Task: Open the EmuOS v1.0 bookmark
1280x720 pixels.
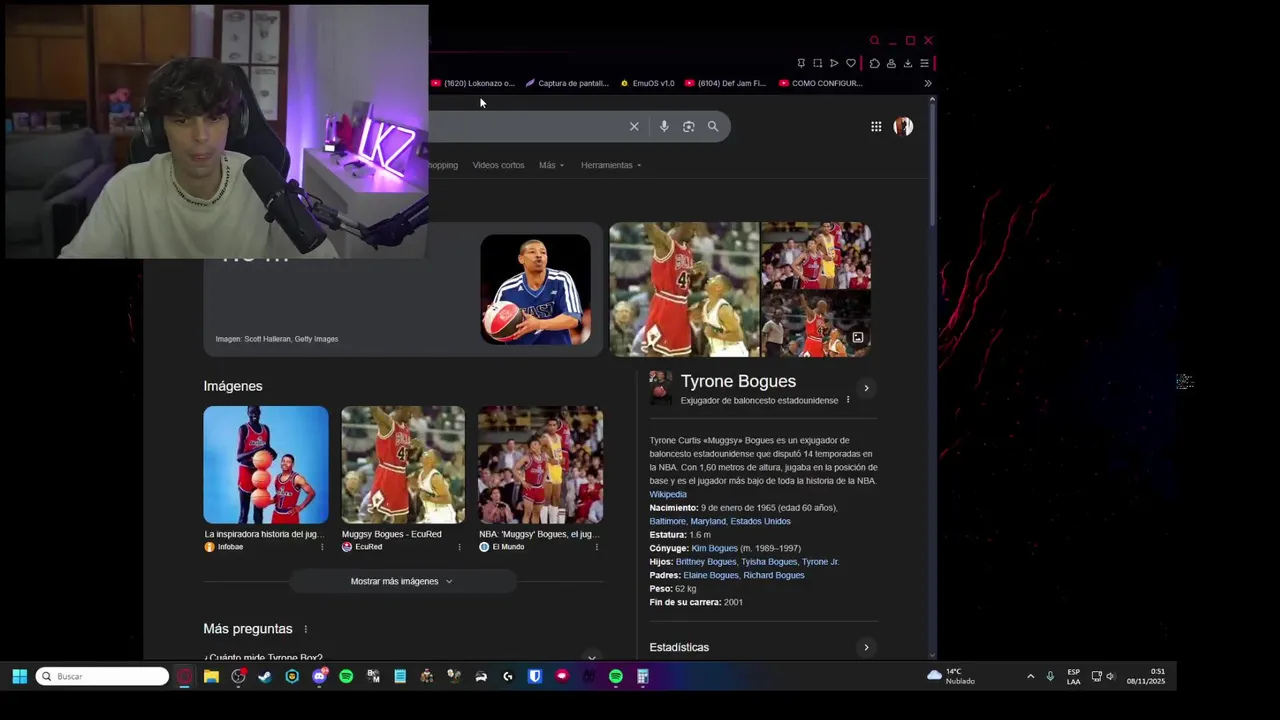Action: click(x=647, y=83)
